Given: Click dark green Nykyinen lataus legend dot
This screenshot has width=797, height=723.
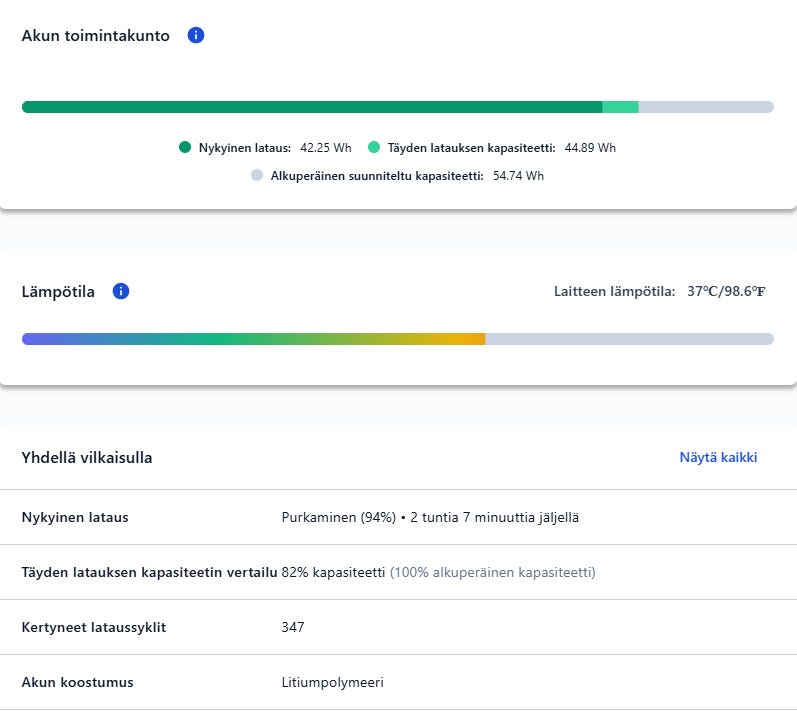Looking at the screenshot, I should 185,147.
